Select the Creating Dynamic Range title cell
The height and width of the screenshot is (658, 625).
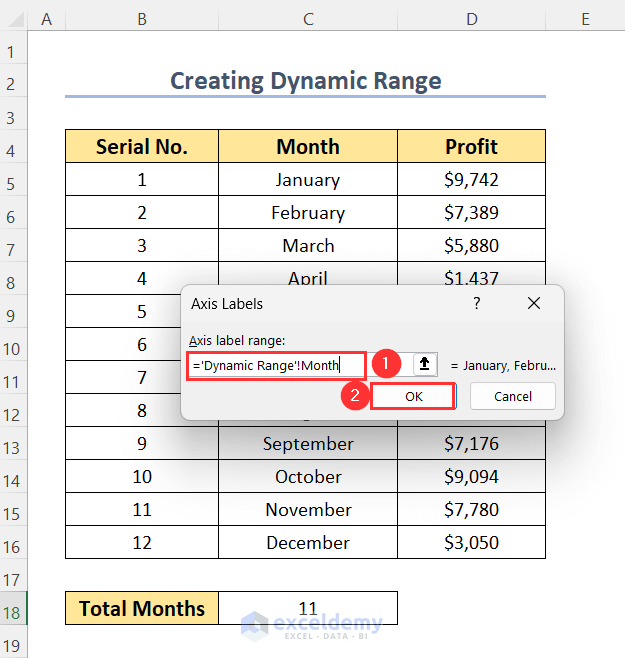coord(306,81)
